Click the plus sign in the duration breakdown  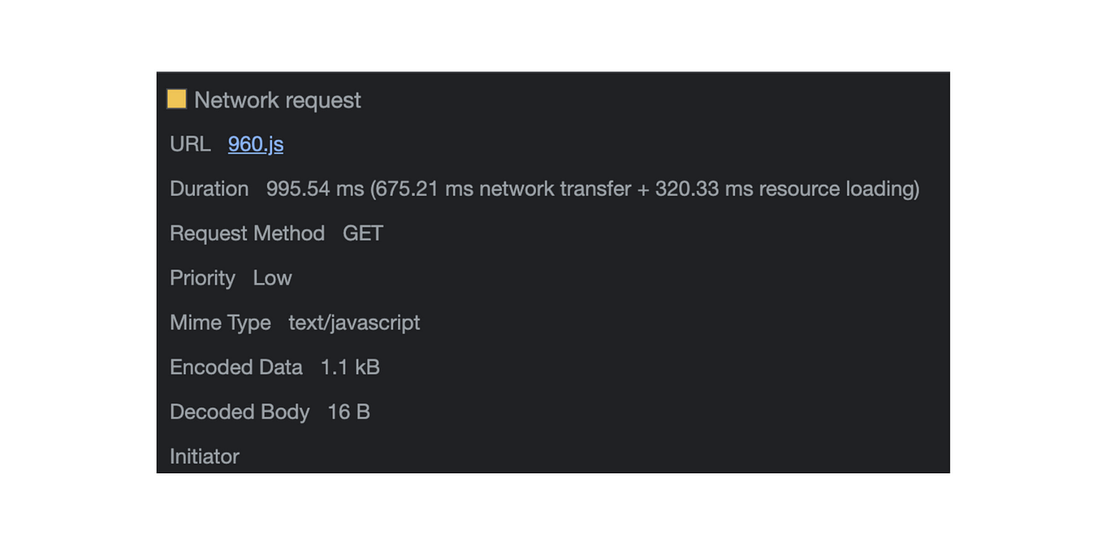pyautogui.click(x=643, y=189)
